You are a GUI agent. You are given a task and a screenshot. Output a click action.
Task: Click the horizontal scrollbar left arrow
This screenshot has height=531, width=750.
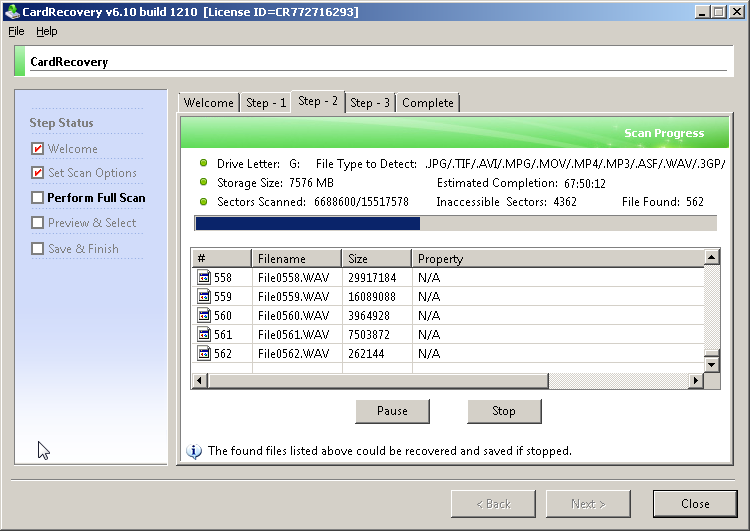click(199, 381)
